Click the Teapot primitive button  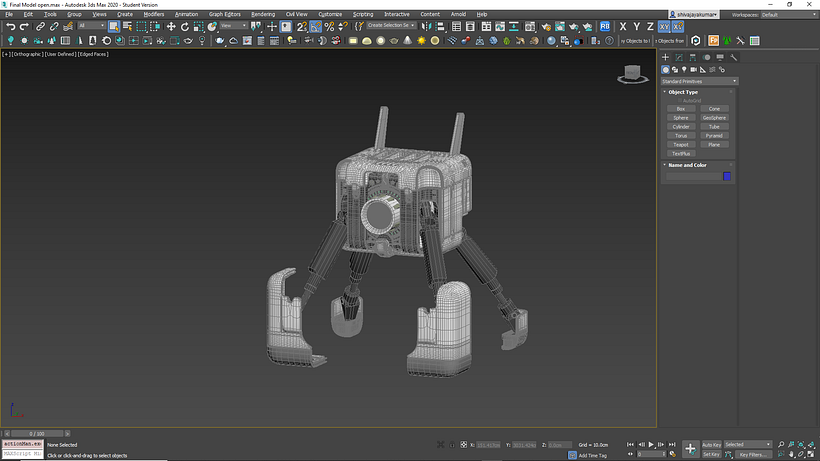680,145
